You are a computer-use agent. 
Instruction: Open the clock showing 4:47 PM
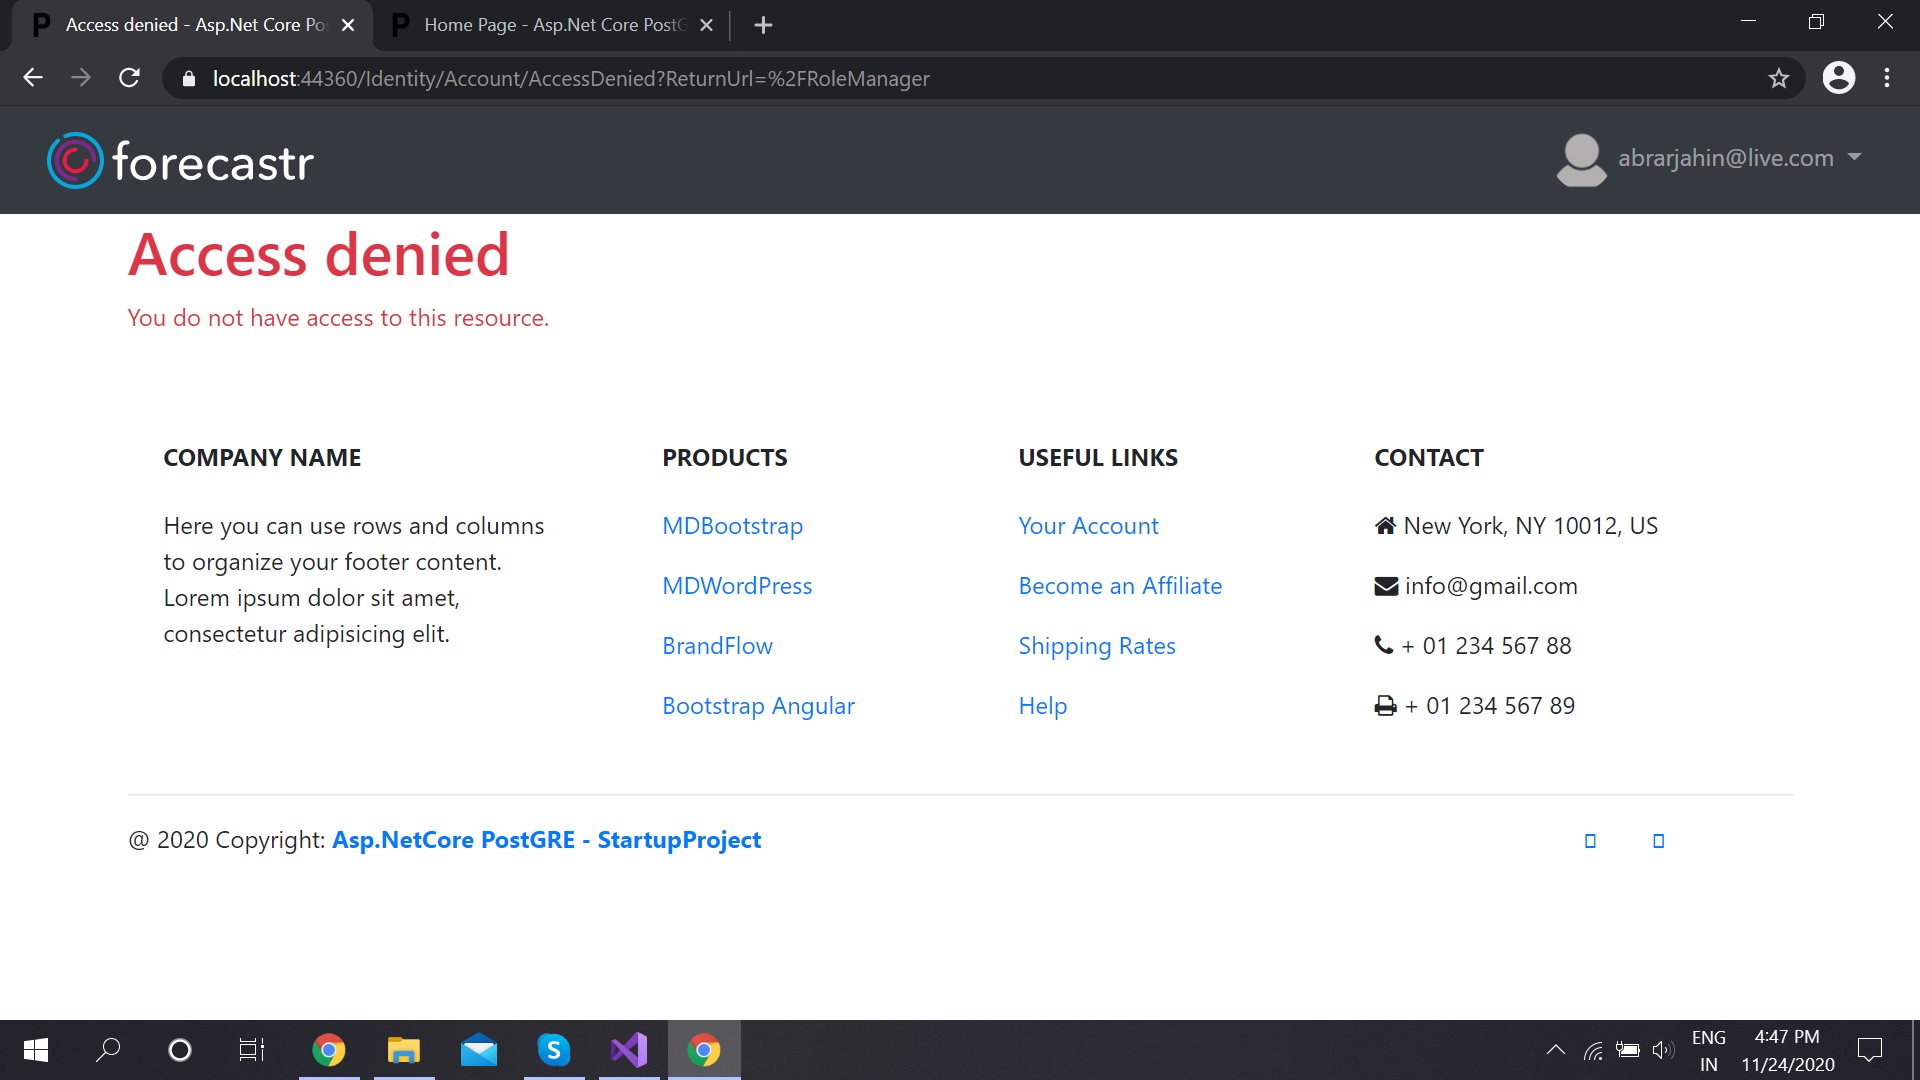[1788, 1050]
